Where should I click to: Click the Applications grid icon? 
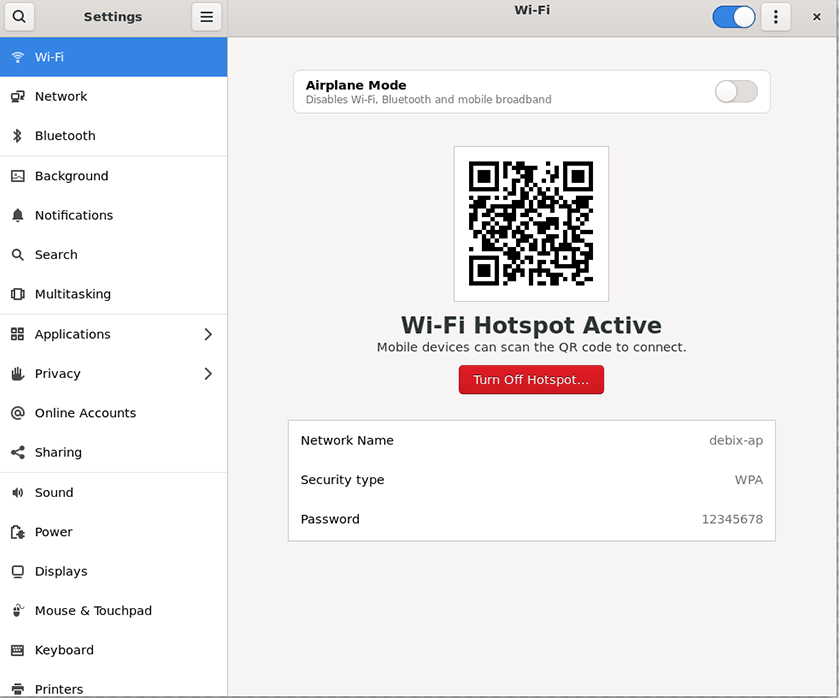tap(18, 334)
